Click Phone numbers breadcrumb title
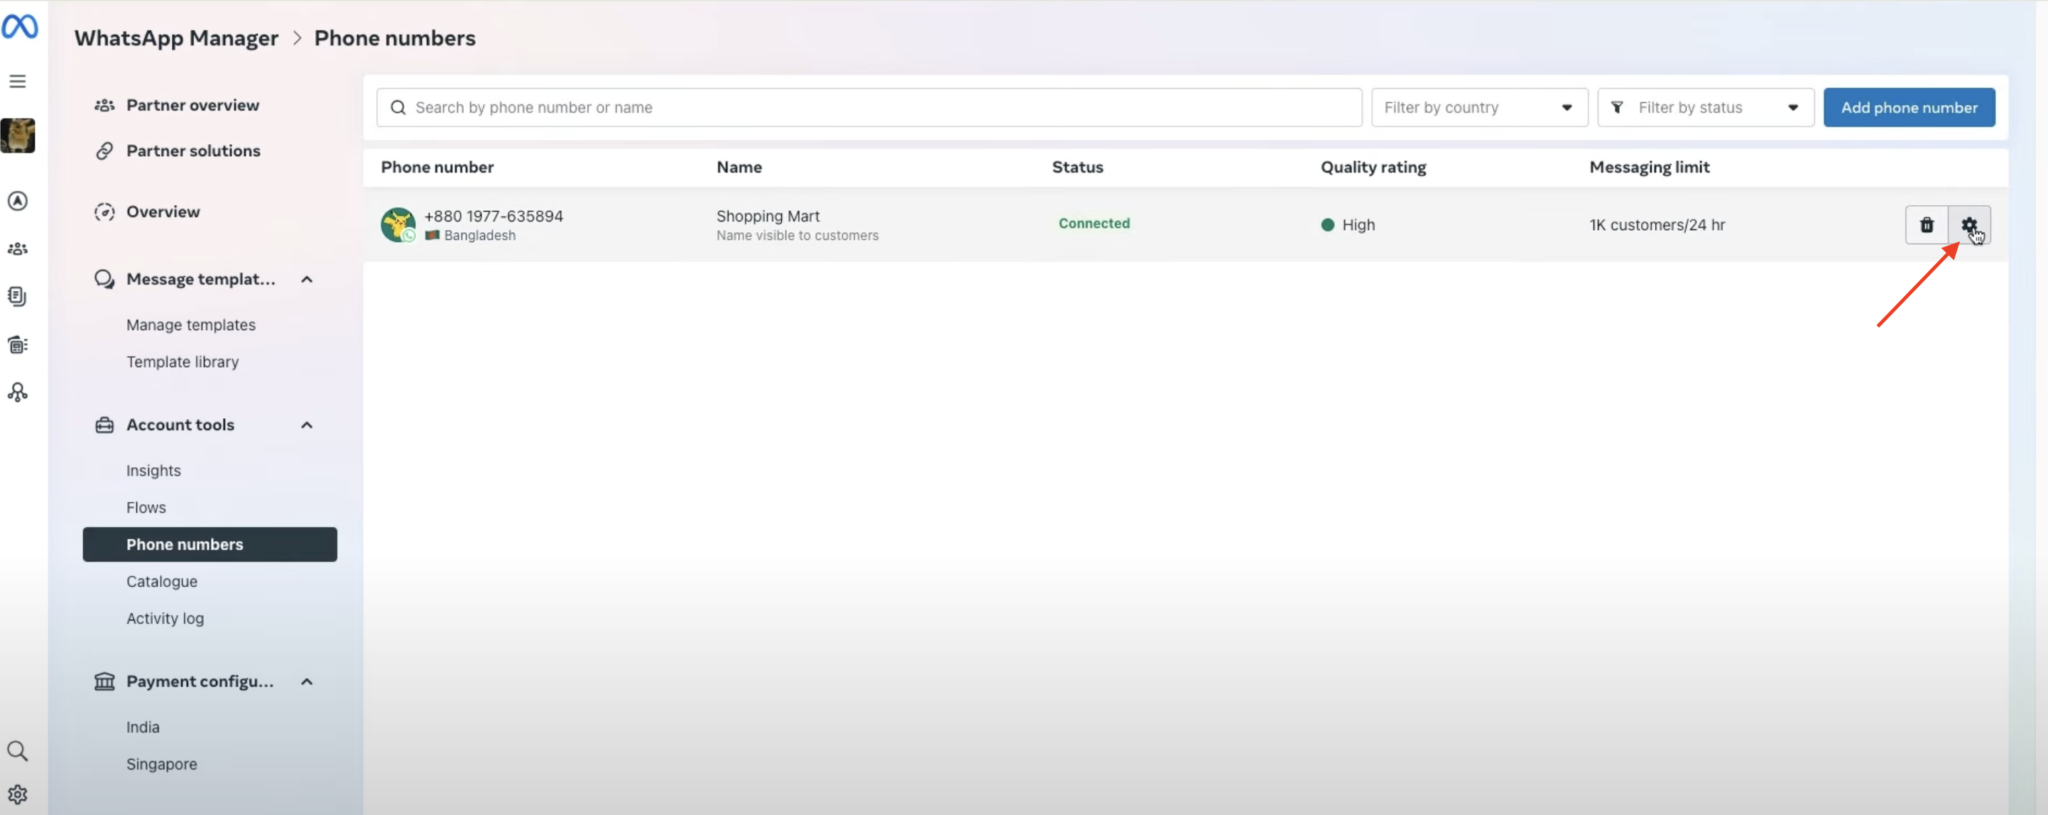Viewport: 2048px width, 815px height. coord(395,38)
